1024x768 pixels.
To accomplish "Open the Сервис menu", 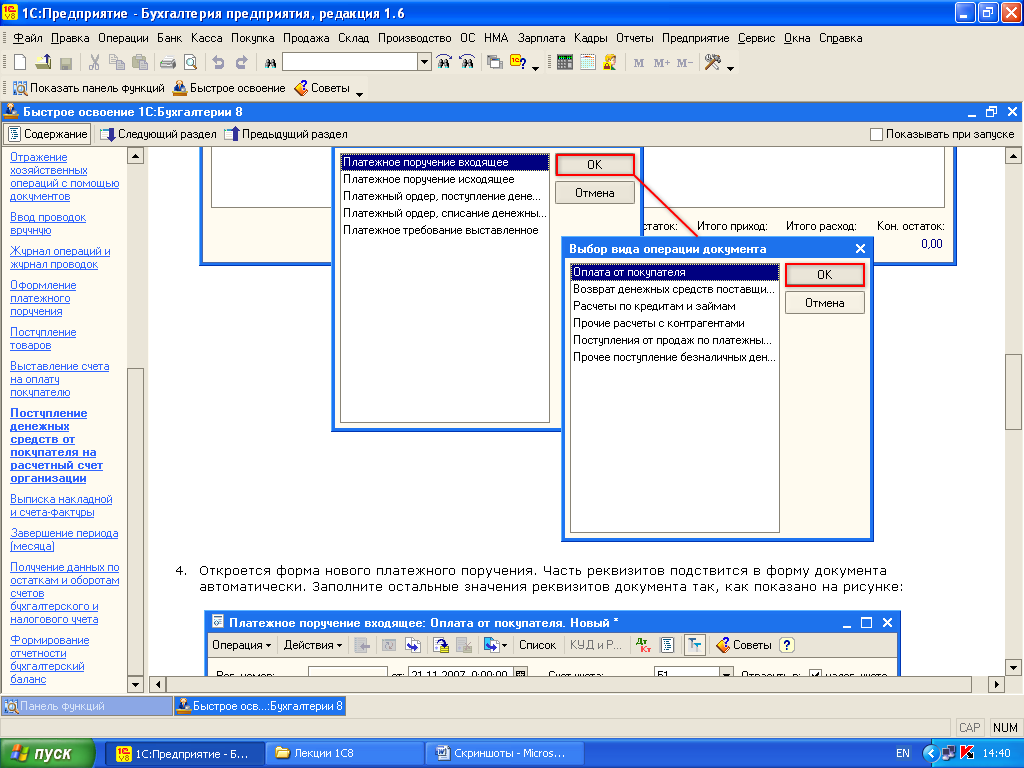I will [x=756, y=38].
